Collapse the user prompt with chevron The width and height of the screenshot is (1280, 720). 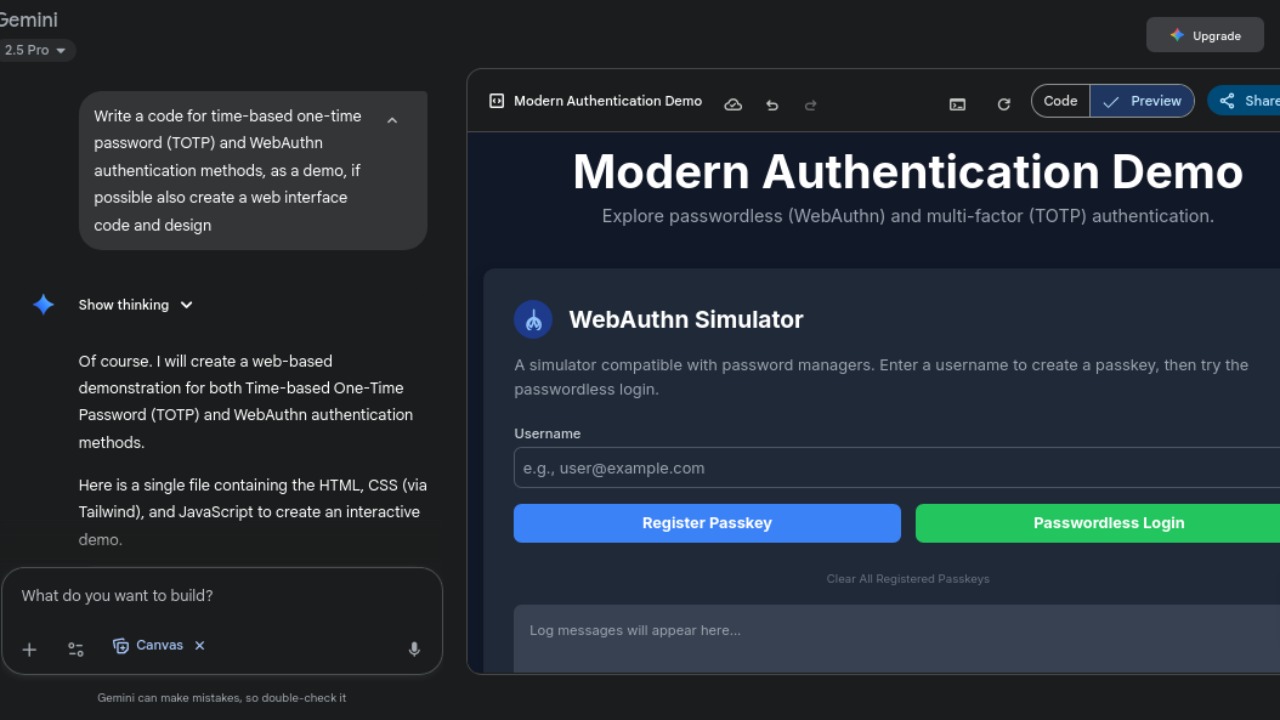click(x=392, y=120)
